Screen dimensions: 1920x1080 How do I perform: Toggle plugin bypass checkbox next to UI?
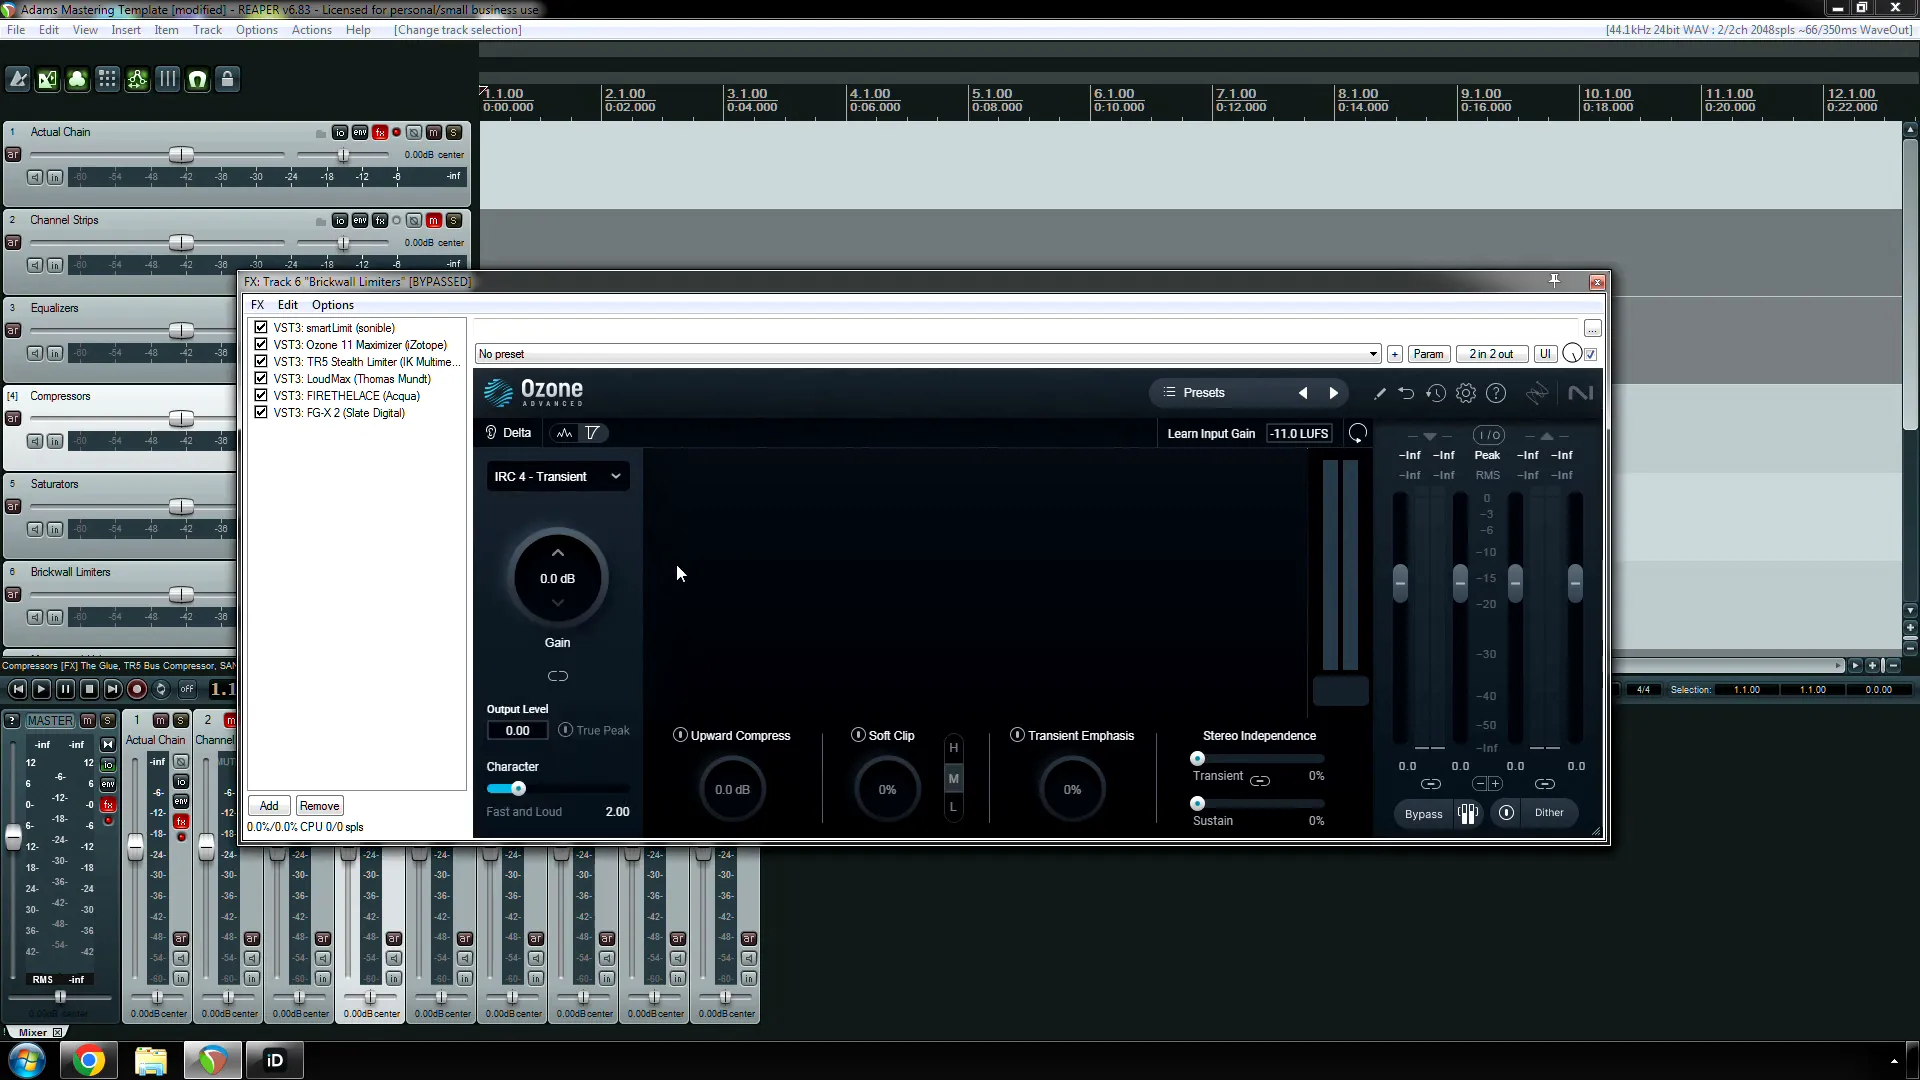[x=1591, y=354]
